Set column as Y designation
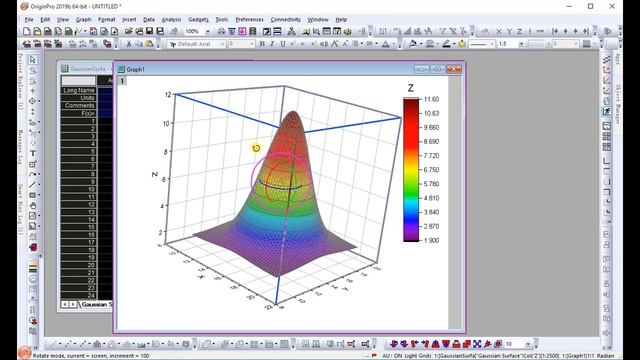640x360 pixels. pos(509,31)
